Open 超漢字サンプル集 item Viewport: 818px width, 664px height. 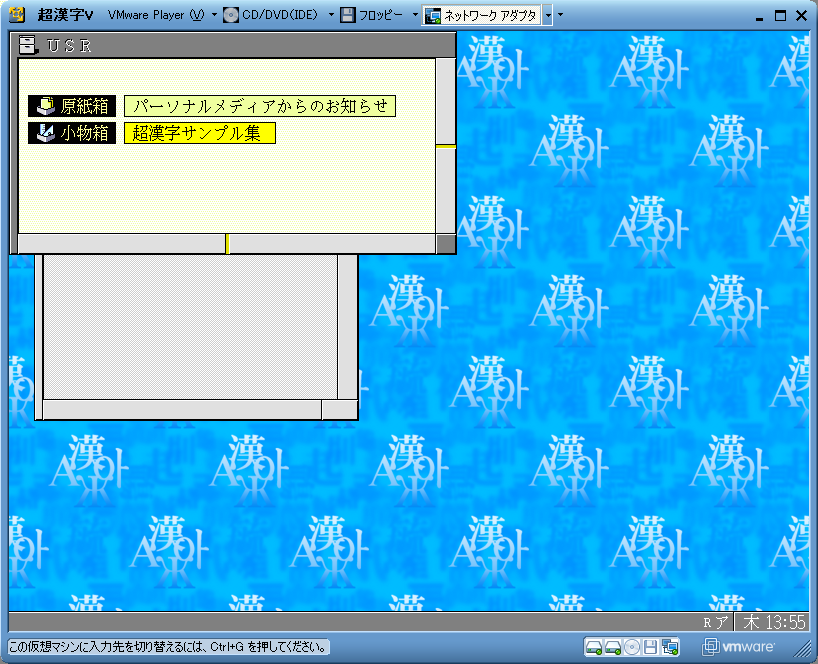pos(199,133)
